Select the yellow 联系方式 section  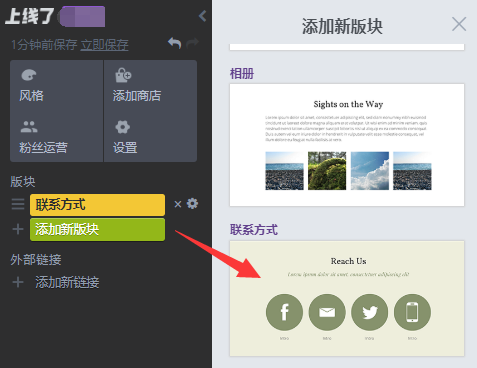coord(97,205)
